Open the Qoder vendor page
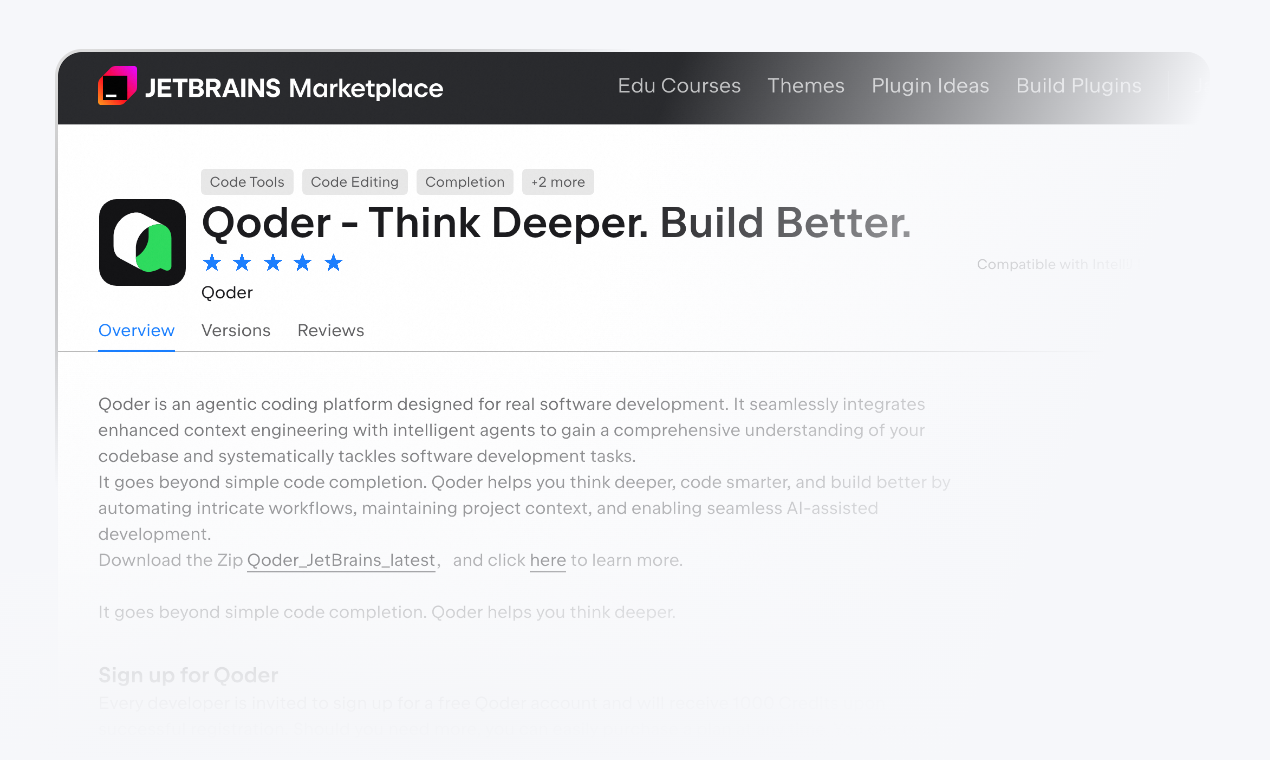1270x760 pixels. [227, 292]
